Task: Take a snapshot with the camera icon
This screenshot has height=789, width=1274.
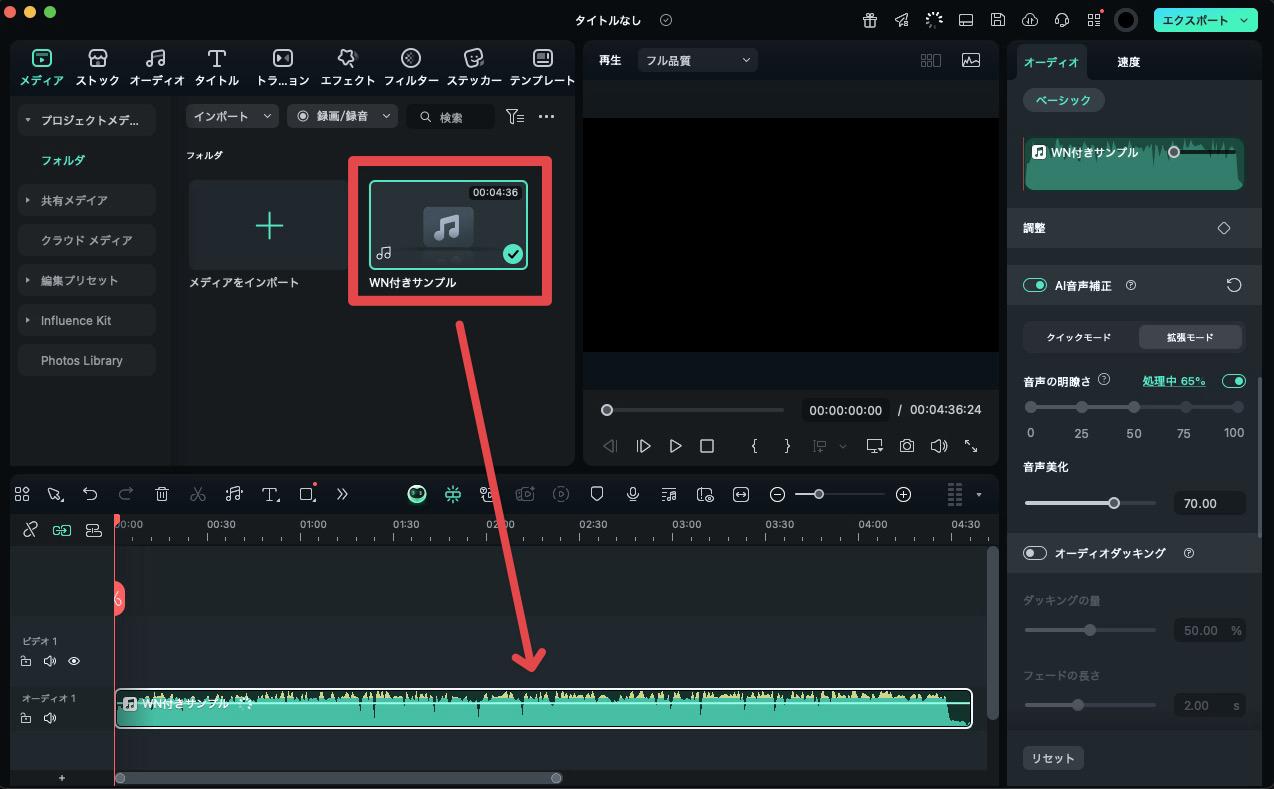Action: [x=906, y=446]
